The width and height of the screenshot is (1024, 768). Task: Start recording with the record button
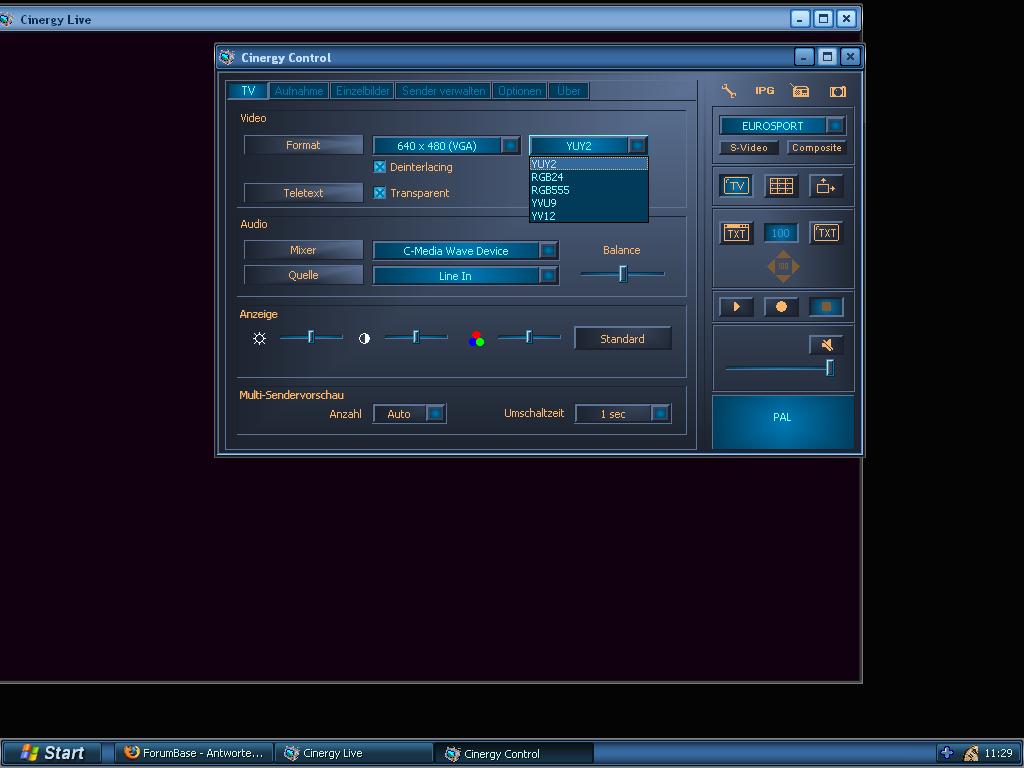point(781,307)
